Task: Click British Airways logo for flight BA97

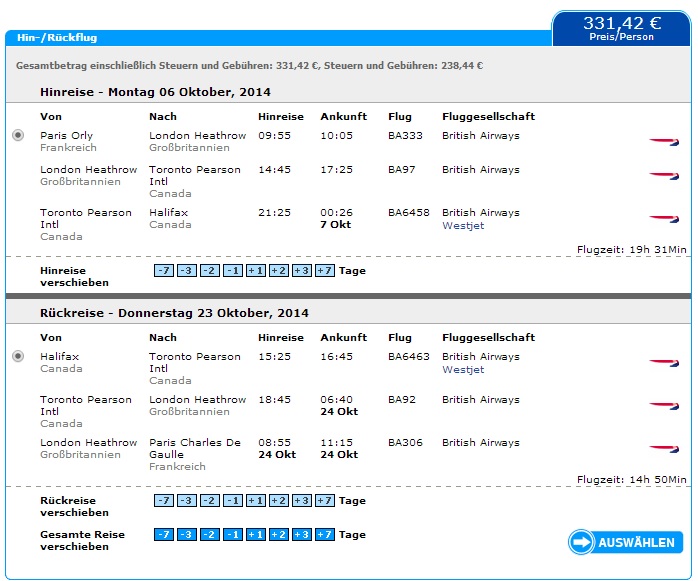Action: (664, 176)
